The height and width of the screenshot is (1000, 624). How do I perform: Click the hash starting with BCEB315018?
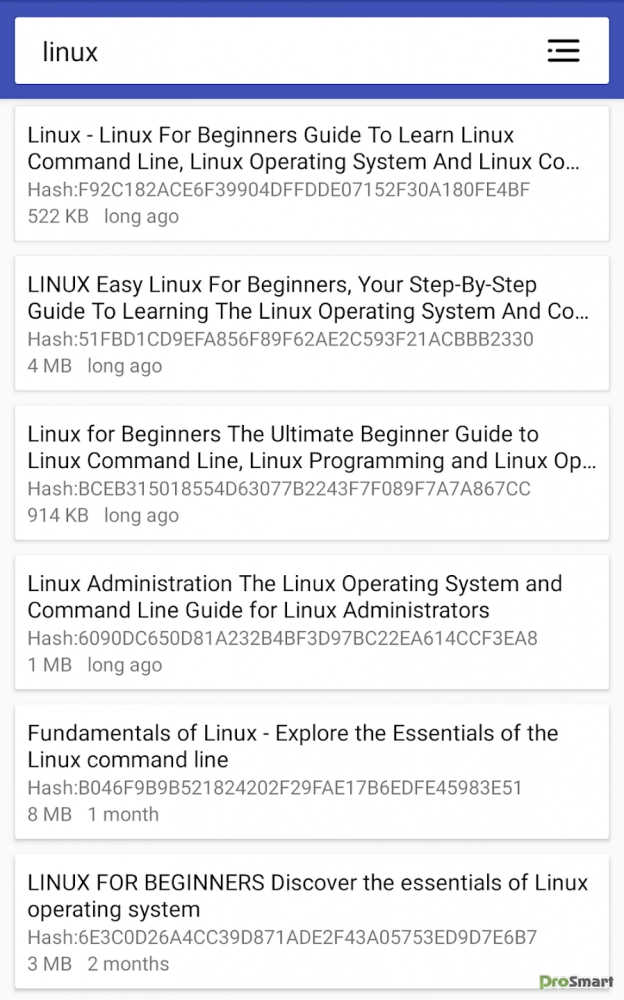point(279,489)
